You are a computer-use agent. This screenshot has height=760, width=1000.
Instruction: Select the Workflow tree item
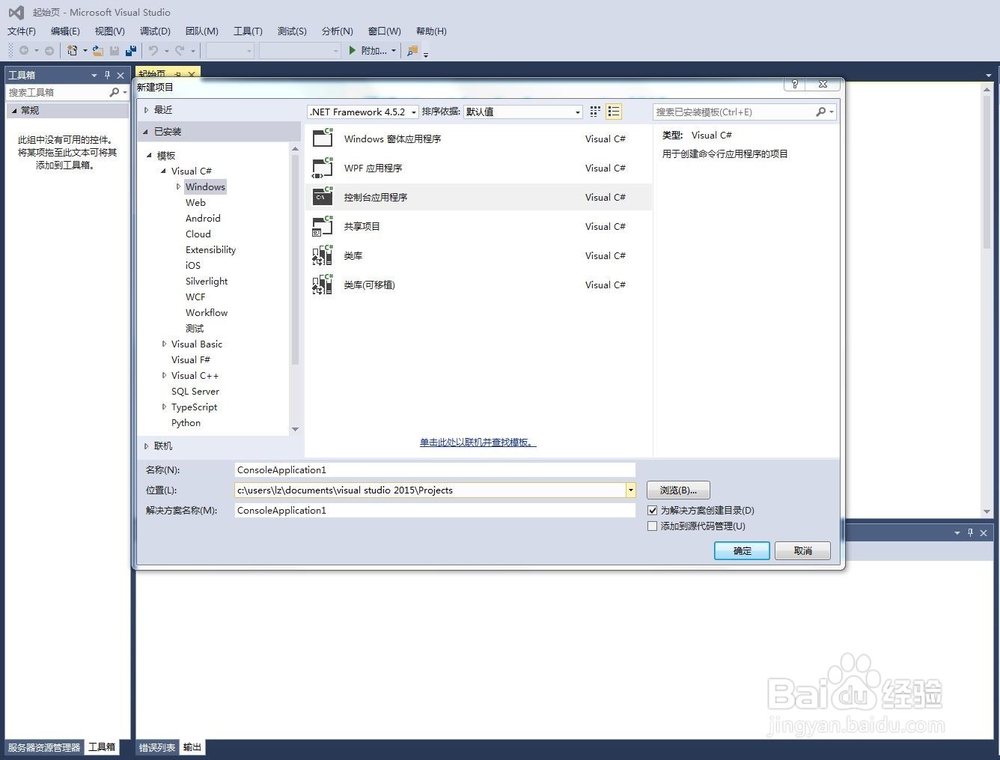[207, 312]
